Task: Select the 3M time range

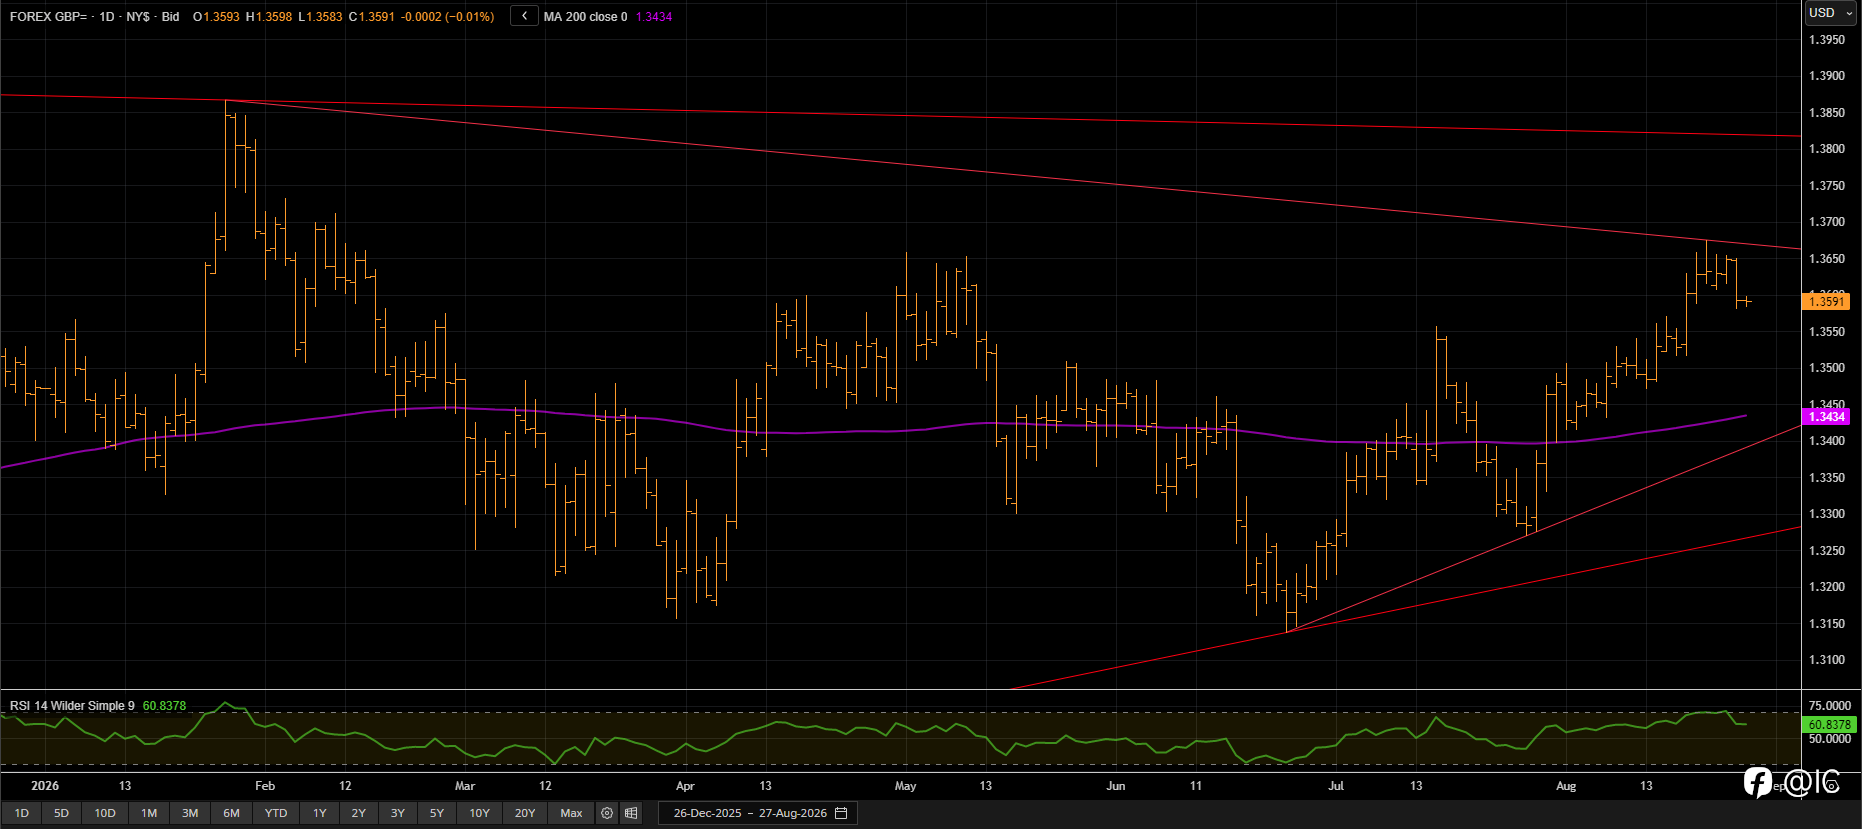Action: click(x=190, y=813)
